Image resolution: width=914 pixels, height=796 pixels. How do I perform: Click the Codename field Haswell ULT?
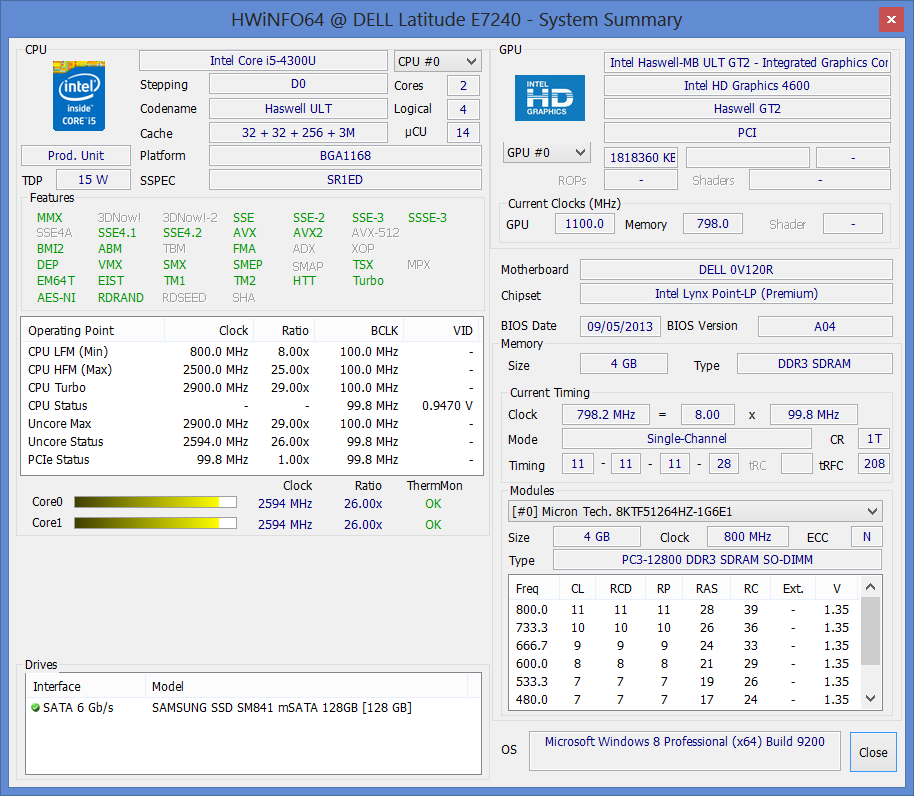(x=298, y=108)
